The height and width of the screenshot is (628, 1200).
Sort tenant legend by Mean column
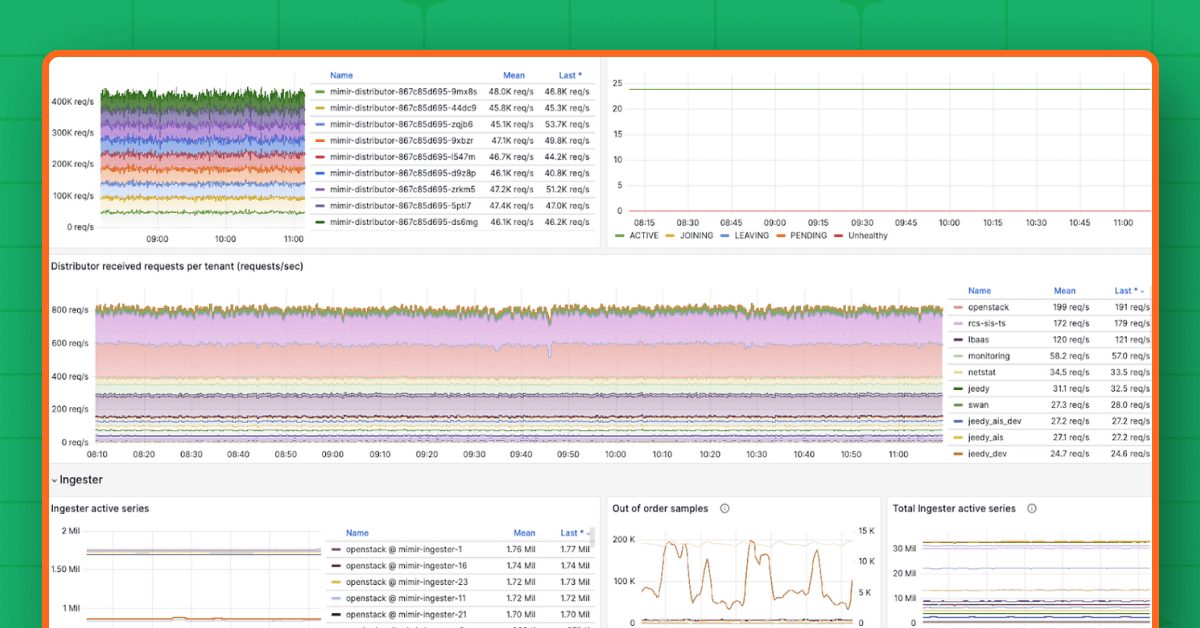1064,290
